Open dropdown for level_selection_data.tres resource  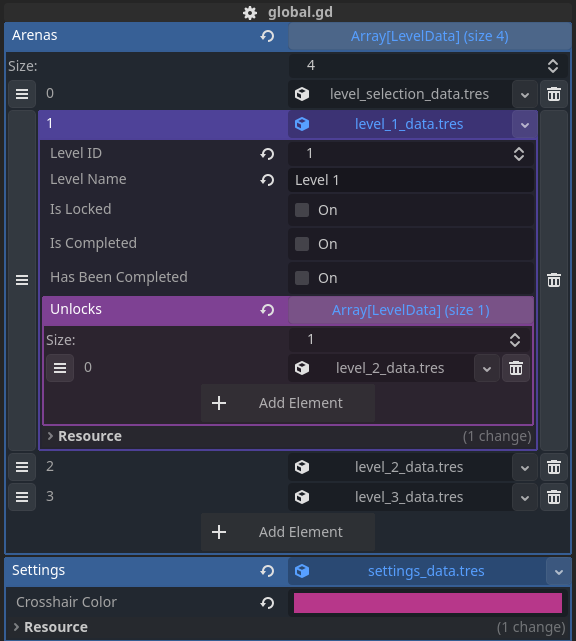click(x=525, y=94)
